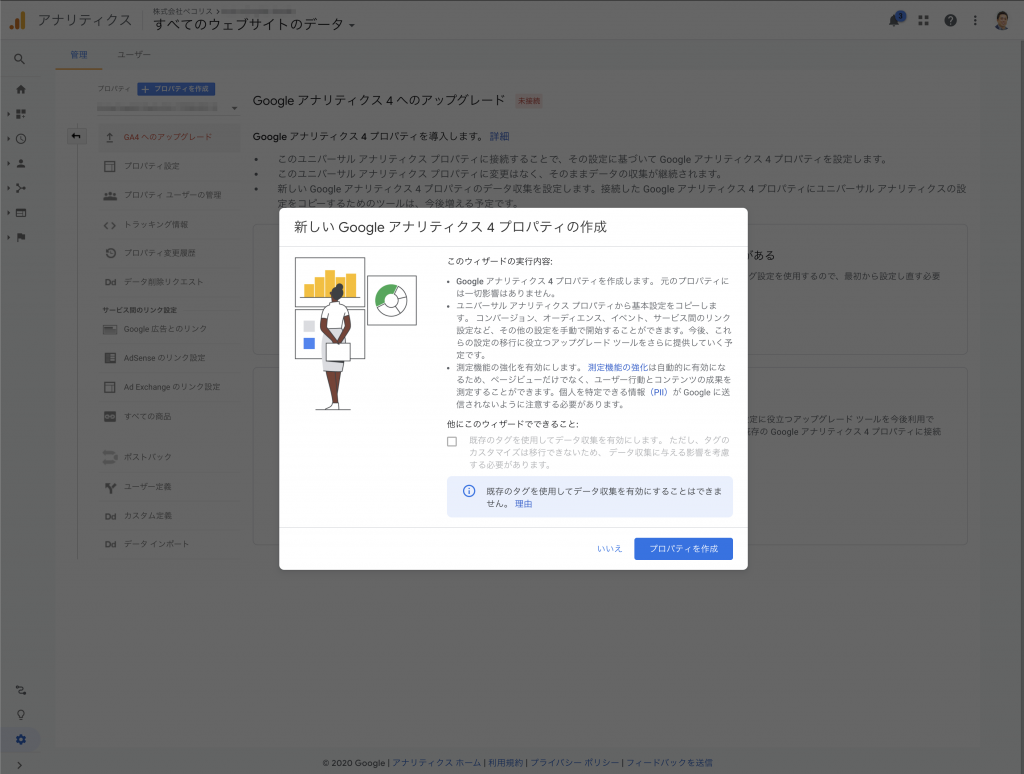
Task: Open the Acquisition icon in sidebar
Action: [x=21, y=188]
